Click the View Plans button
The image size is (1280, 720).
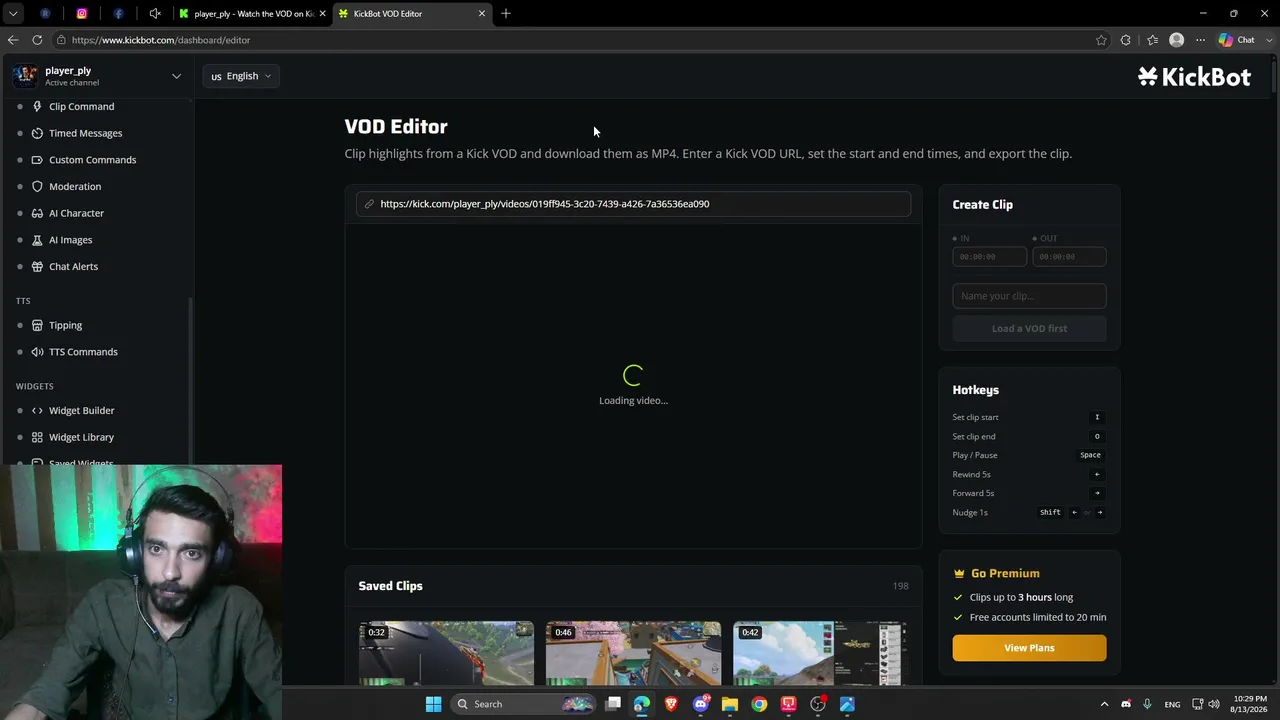[1029, 648]
